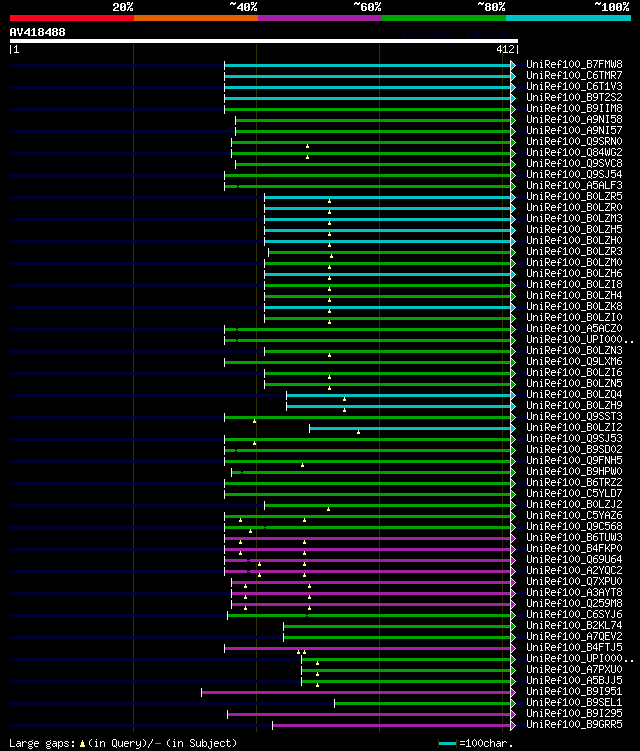Open the UniRef100_Q9SRN0 entry
640x751 pixels.
[x=574, y=141]
